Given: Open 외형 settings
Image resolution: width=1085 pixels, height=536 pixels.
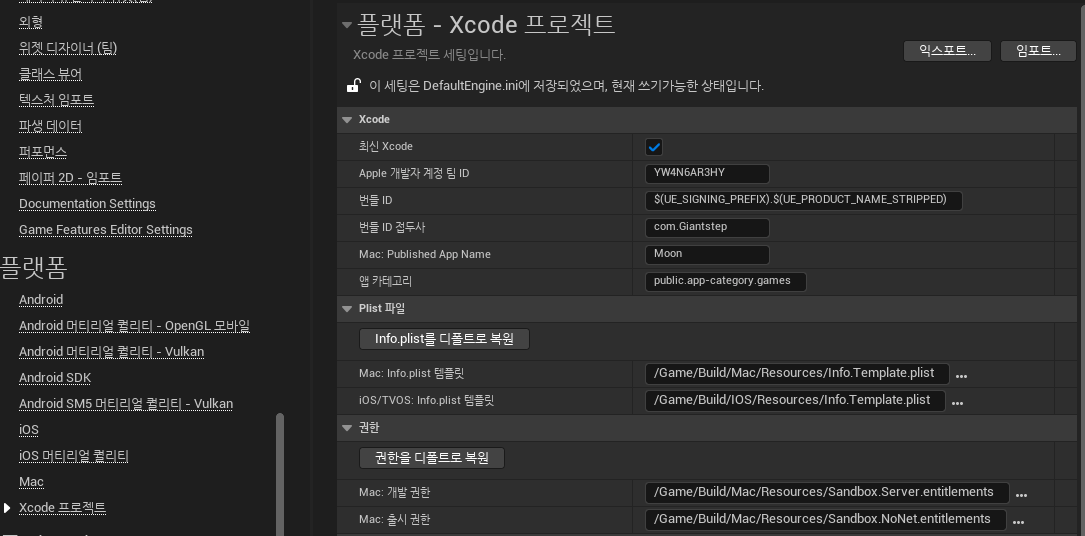Looking at the screenshot, I should pyautogui.click(x=31, y=22).
